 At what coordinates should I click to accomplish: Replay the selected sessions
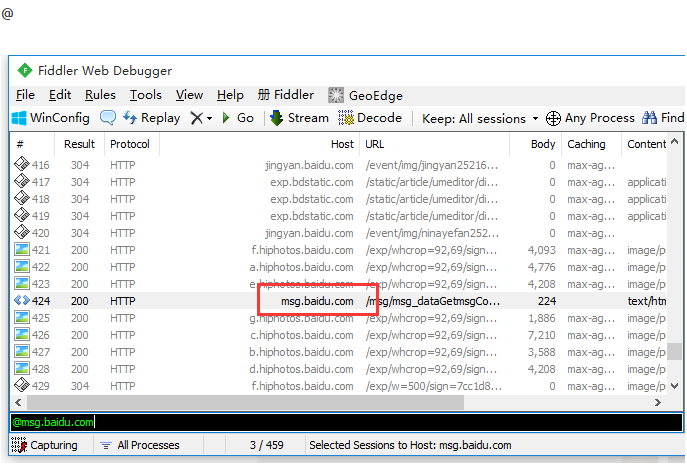[x=152, y=118]
